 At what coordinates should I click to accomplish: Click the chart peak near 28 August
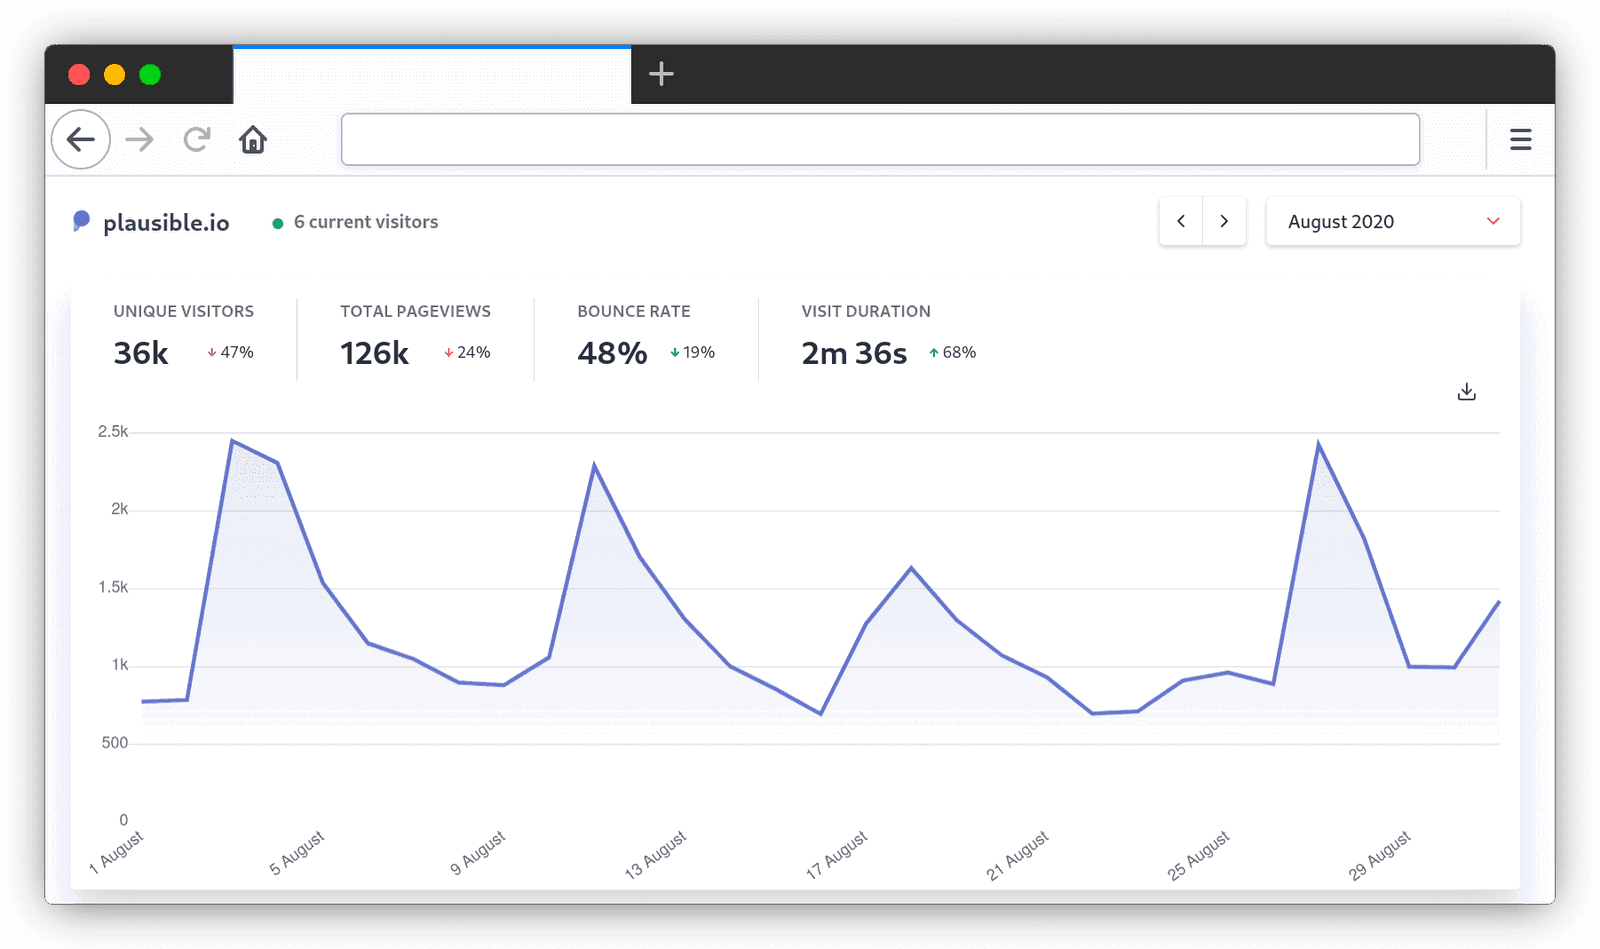(1320, 440)
